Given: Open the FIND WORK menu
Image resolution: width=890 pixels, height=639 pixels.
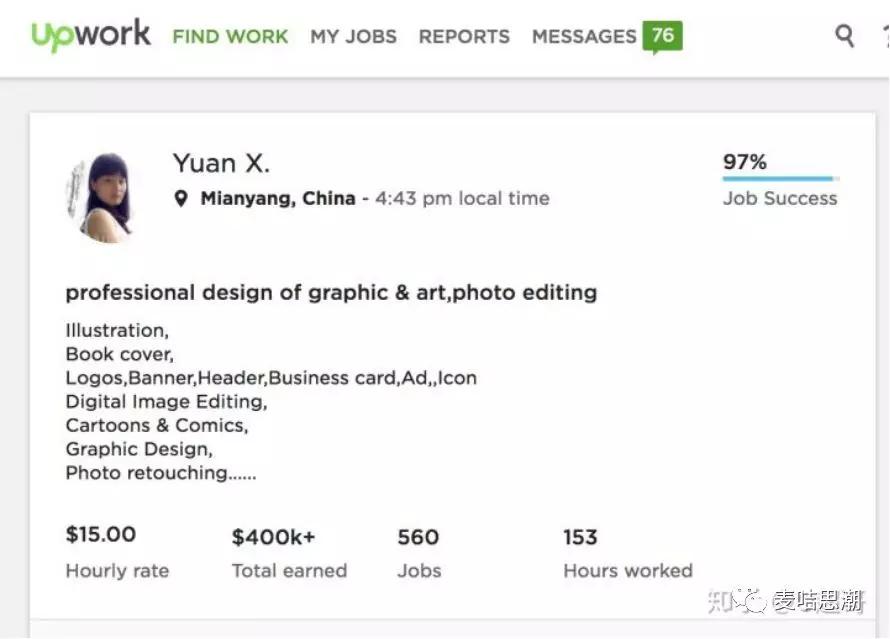Looking at the screenshot, I should coord(230,36).
